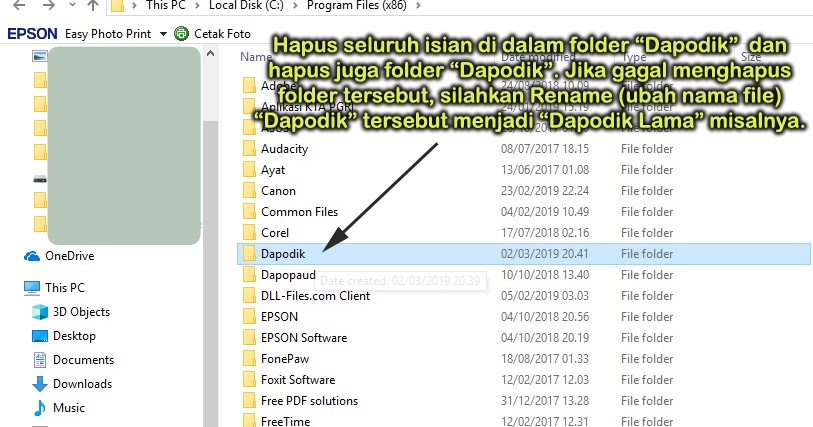
Task: Select the Ayat folder
Action: [273, 170]
